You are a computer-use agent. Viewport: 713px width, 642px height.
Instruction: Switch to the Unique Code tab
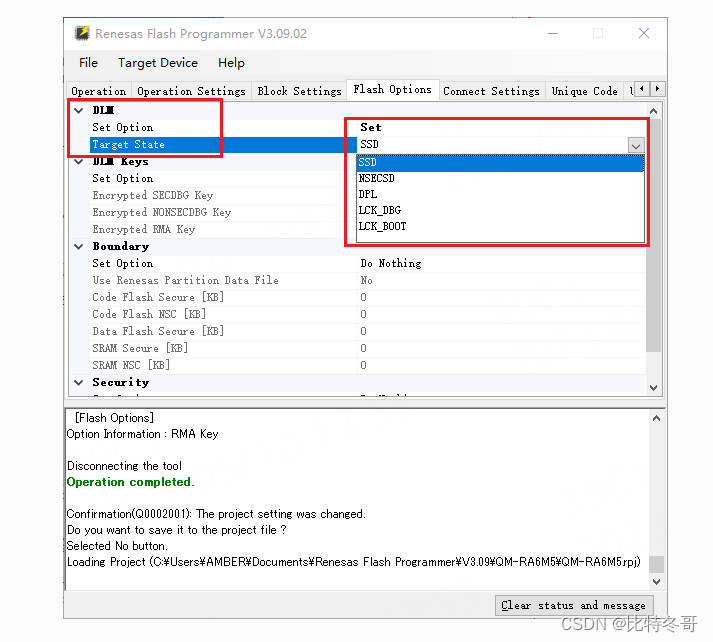click(x=584, y=91)
